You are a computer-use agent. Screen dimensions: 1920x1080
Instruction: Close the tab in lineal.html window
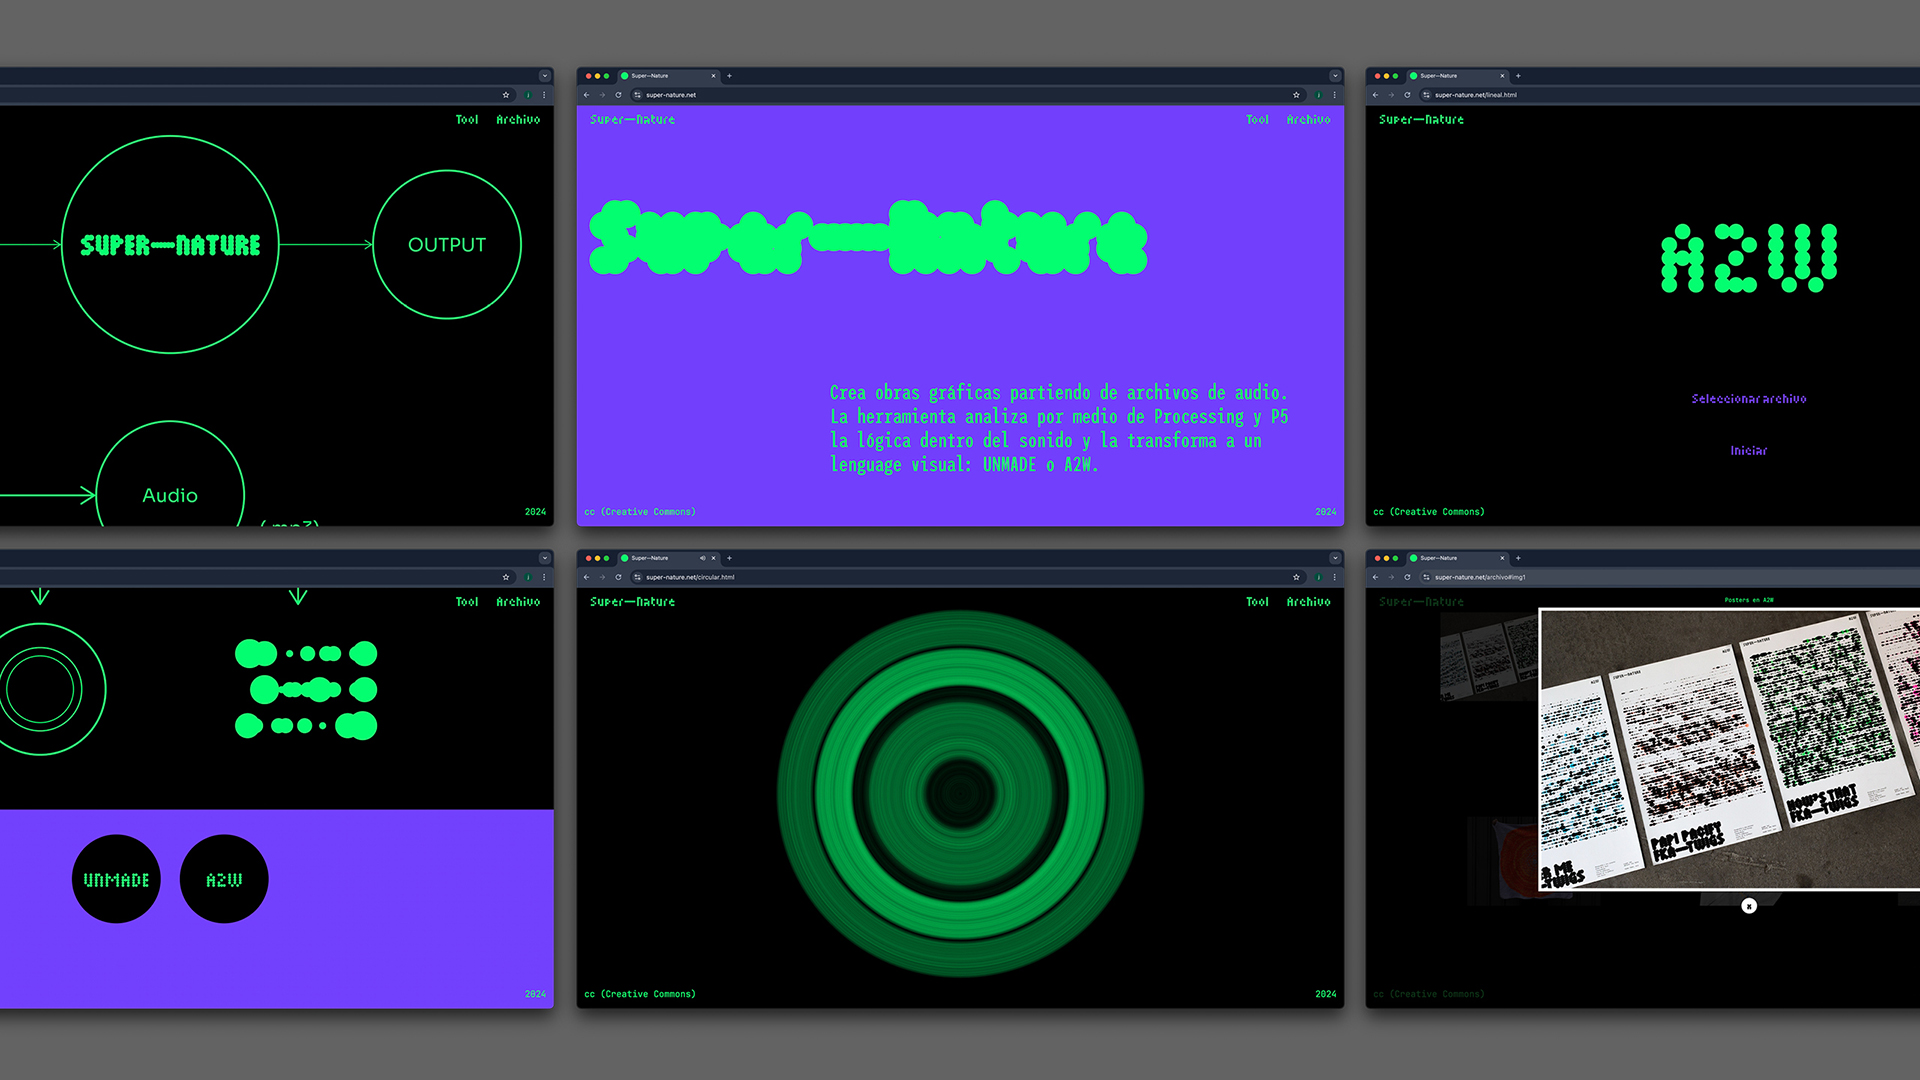coord(1502,76)
